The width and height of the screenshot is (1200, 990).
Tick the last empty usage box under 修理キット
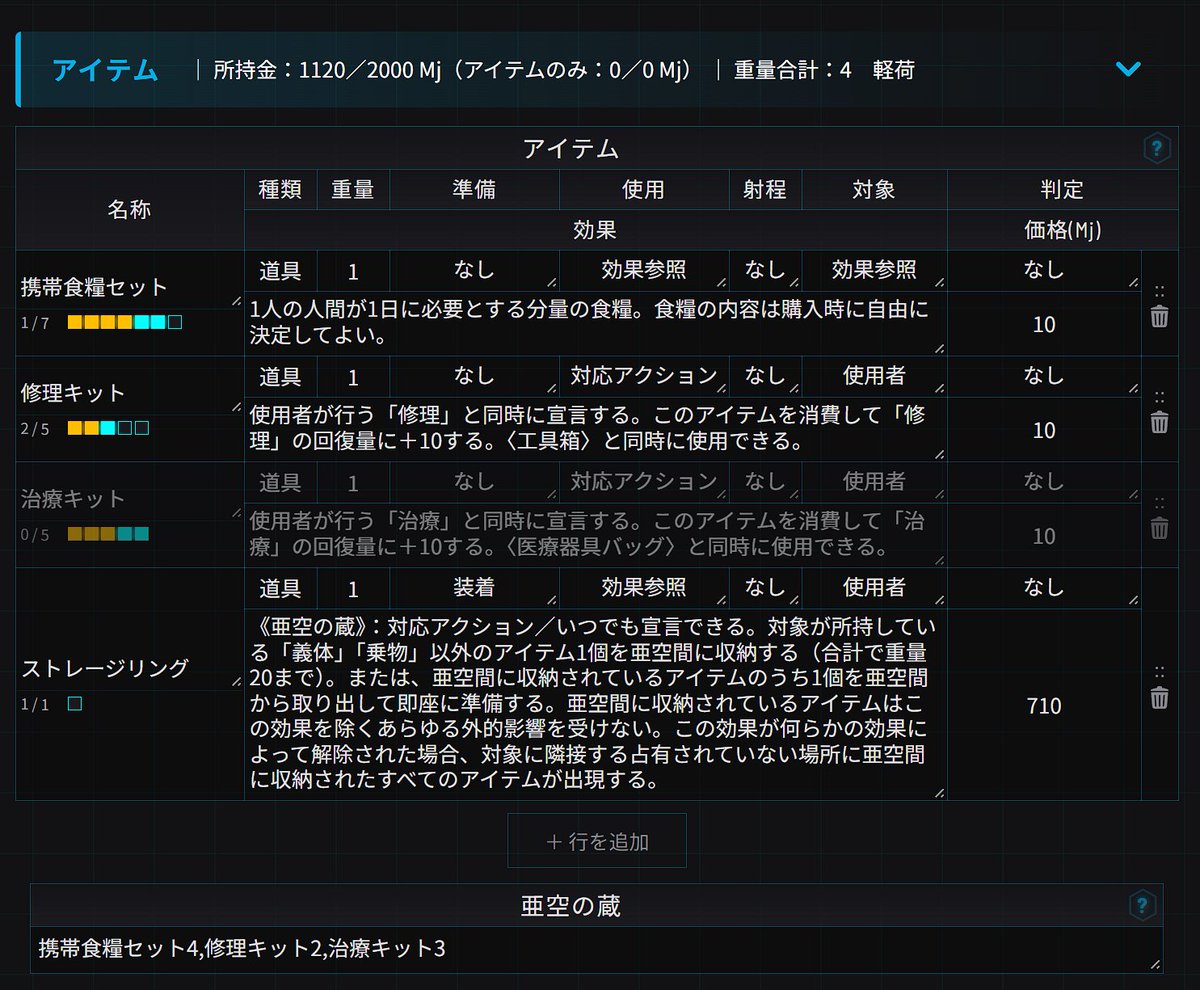tap(142, 428)
